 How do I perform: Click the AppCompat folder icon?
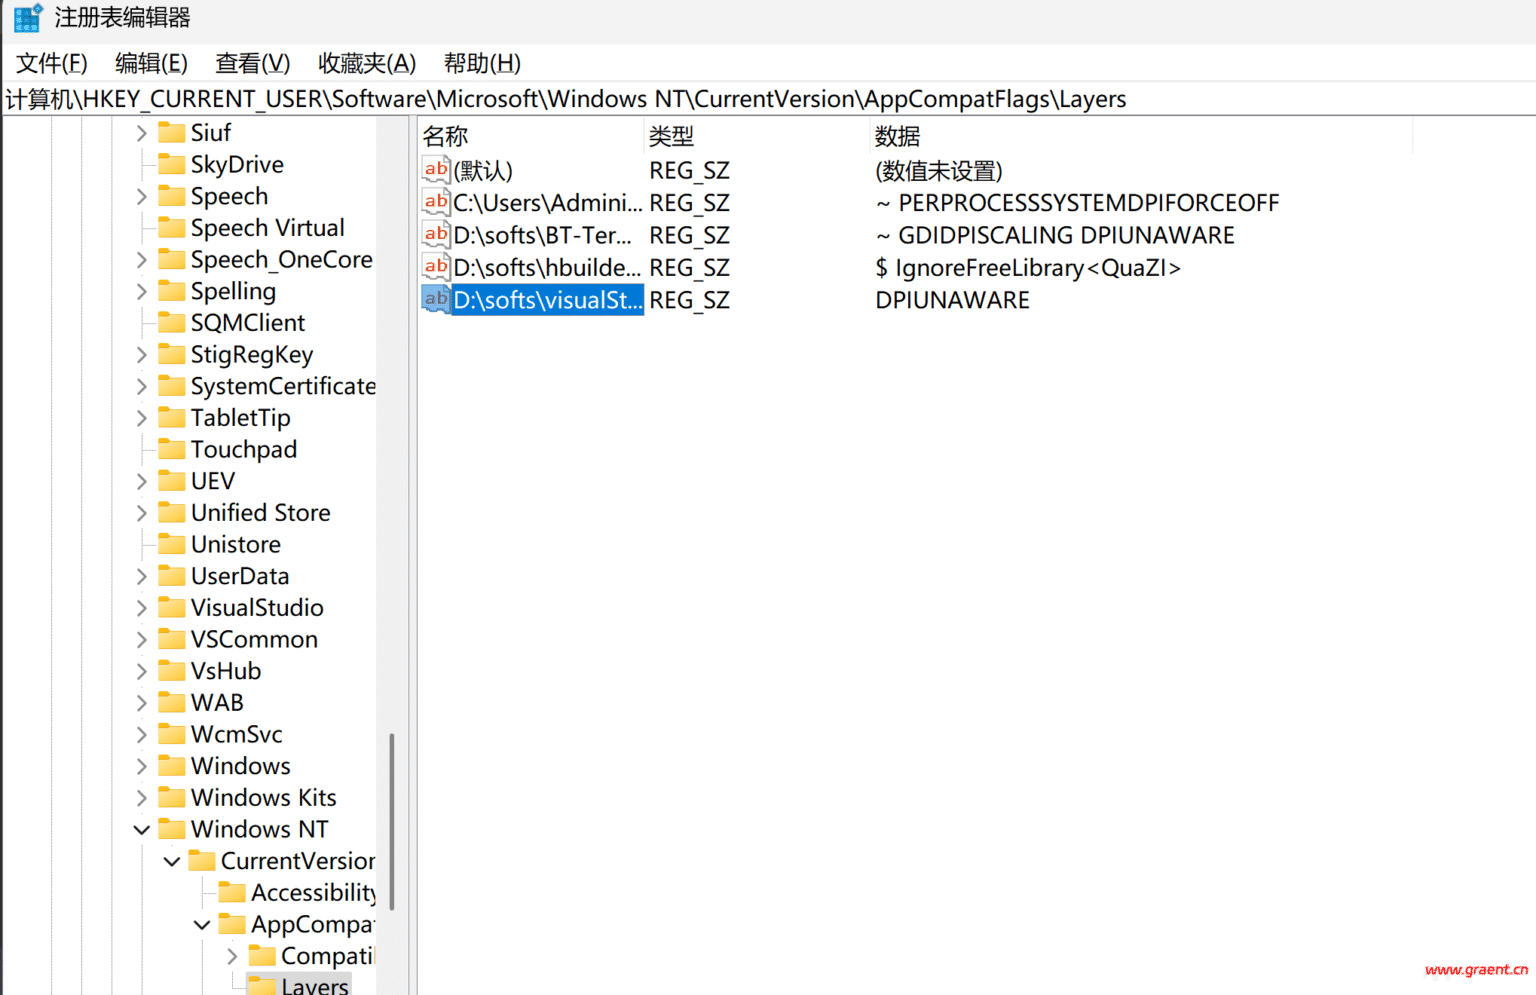(x=231, y=923)
